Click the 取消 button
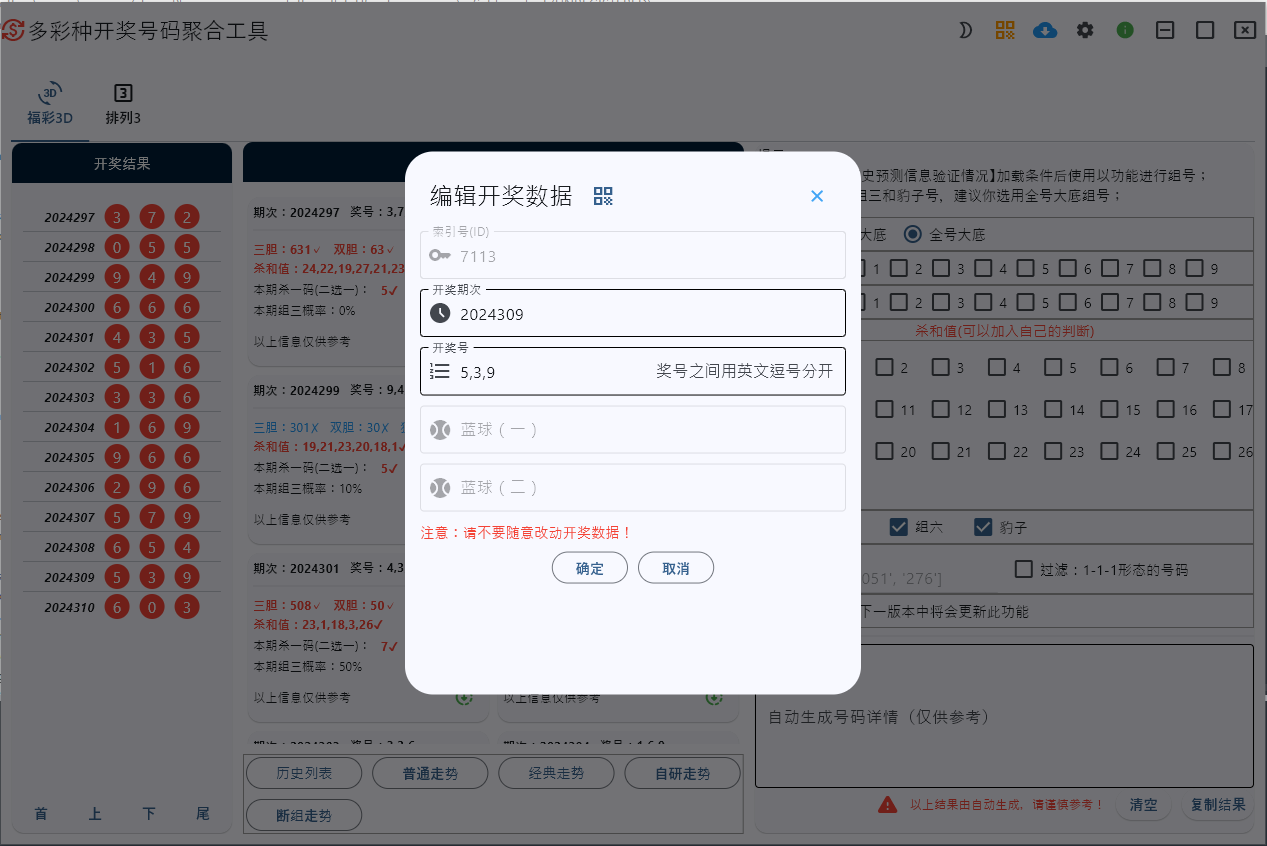The width and height of the screenshot is (1267, 846). click(x=676, y=568)
